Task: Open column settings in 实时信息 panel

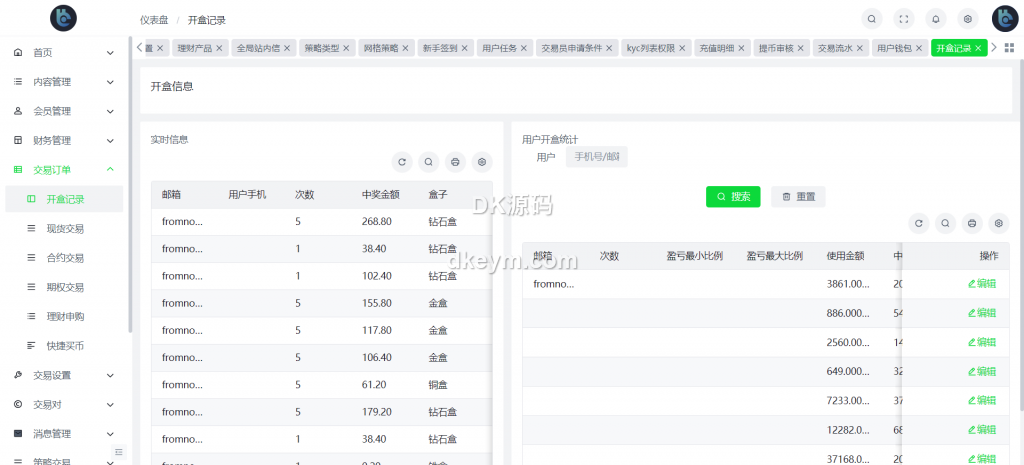Action: (x=482, y=162)
